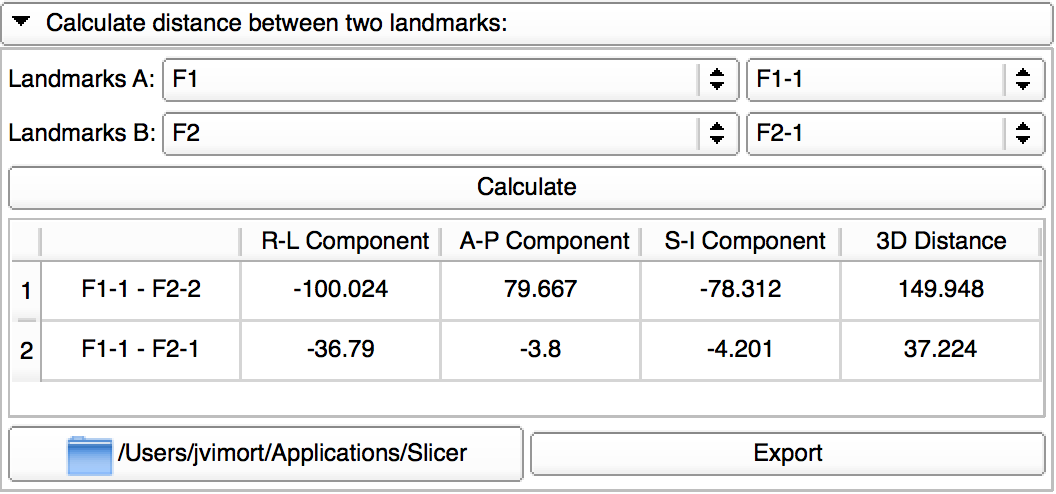Select row 1 header in the table
1056x494 pixels.
[x=25, y=291]
